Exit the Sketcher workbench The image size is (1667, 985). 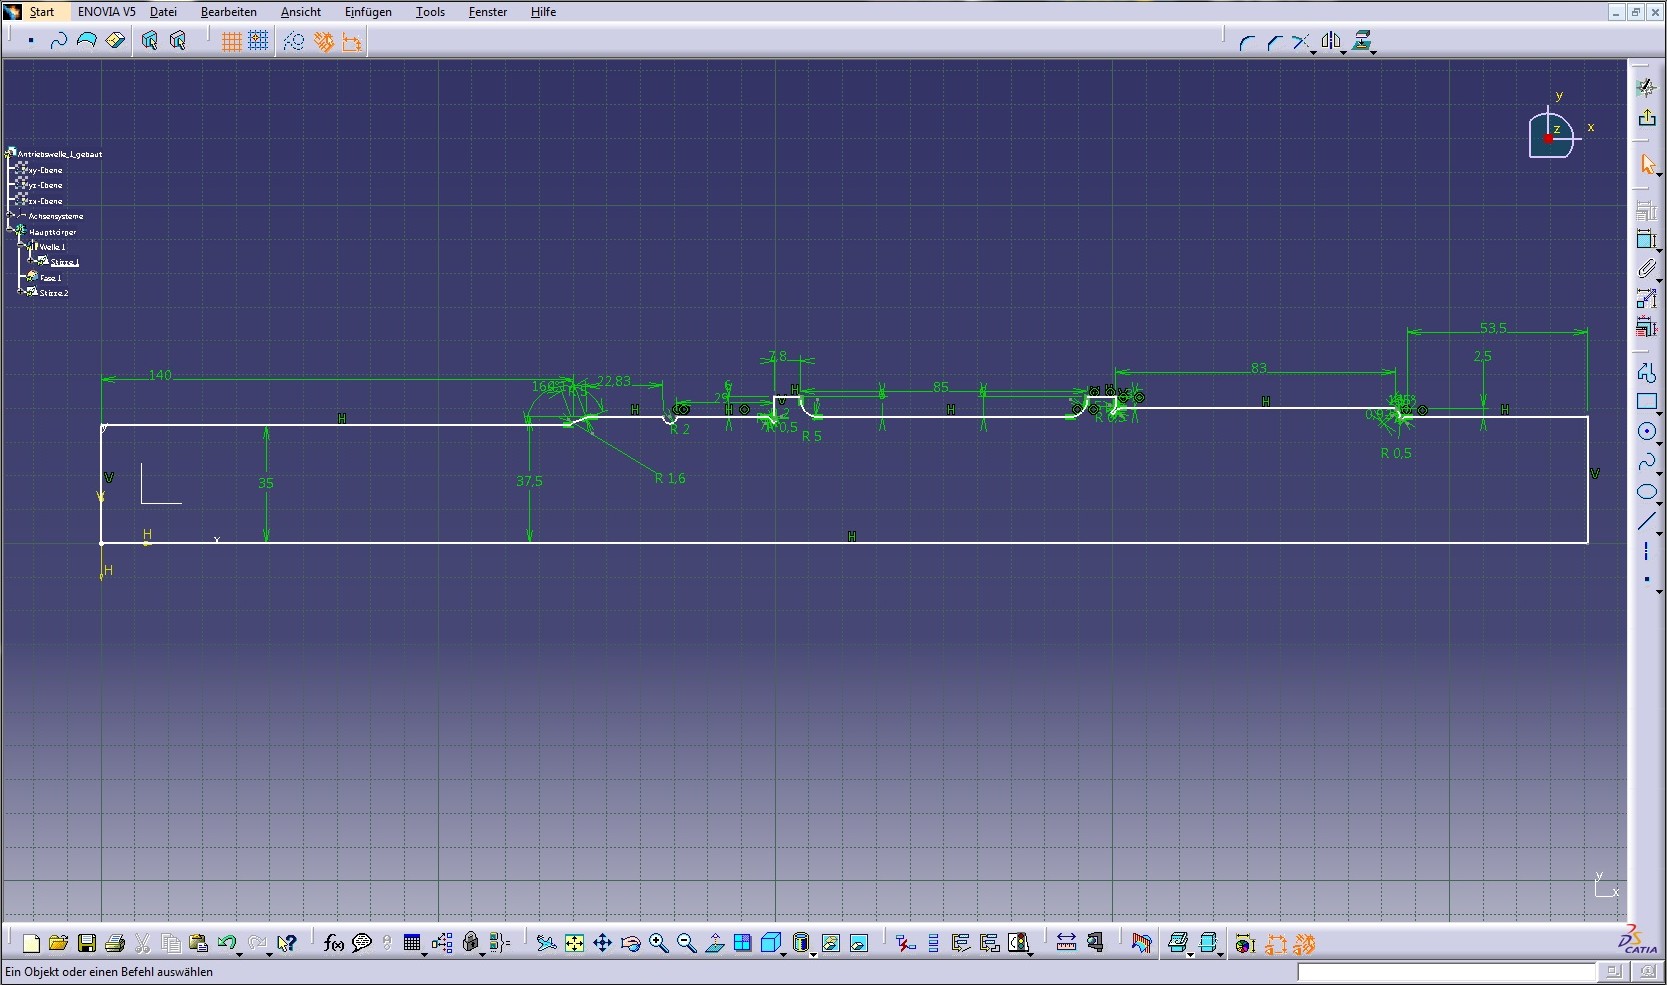[x=1647, y=118]
